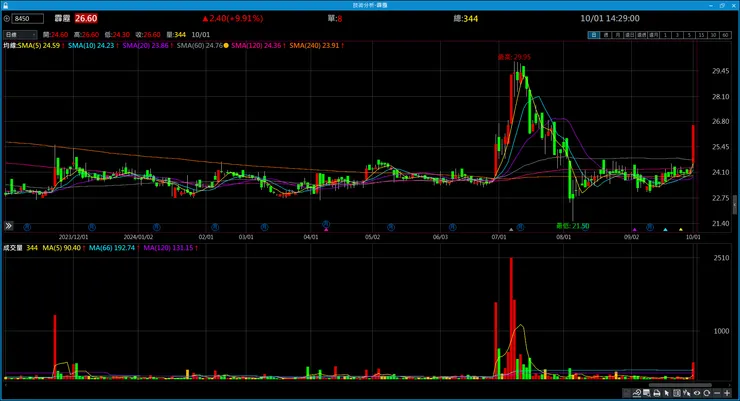740x401 pixels.
Task: Click the first grey icon in bottom toolbar
Action: (627, 393)
